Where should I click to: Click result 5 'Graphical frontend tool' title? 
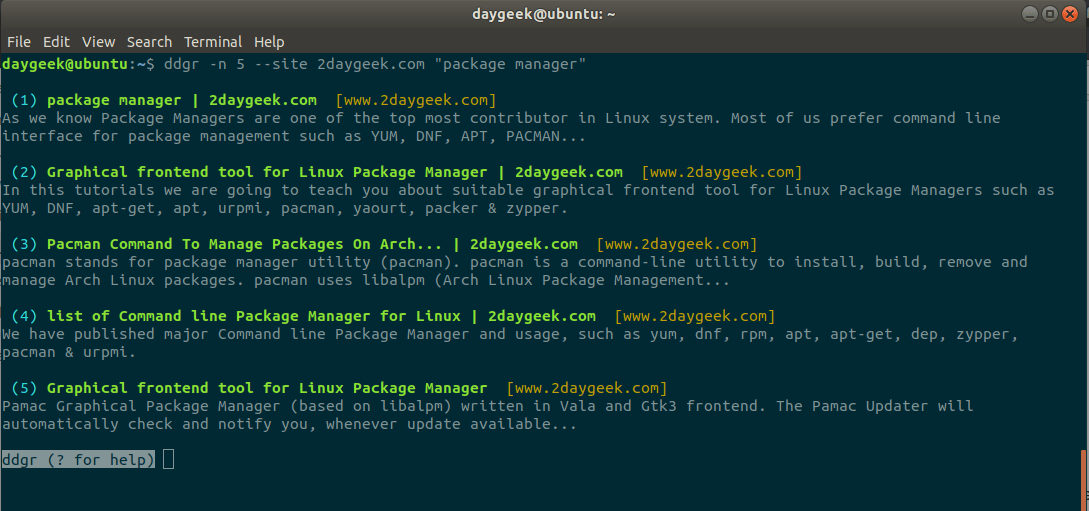point(267,388)
